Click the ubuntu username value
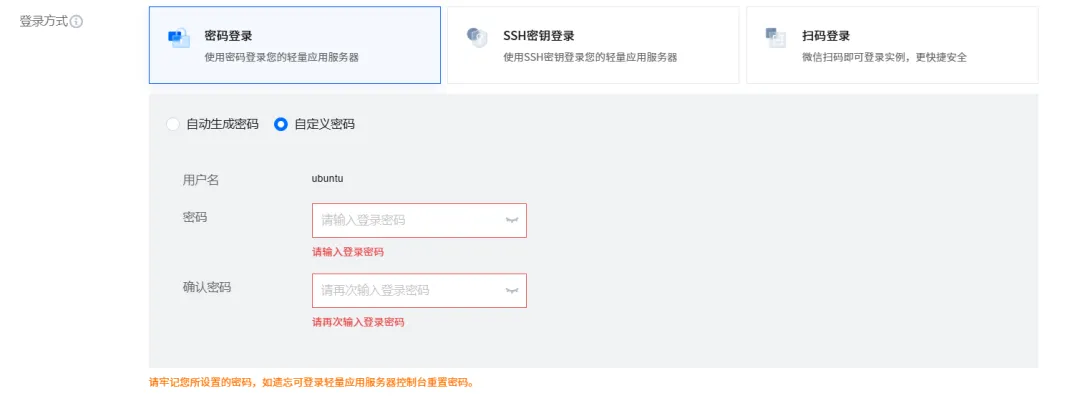This screenshot has width=1080, height=406. (328, 179)
